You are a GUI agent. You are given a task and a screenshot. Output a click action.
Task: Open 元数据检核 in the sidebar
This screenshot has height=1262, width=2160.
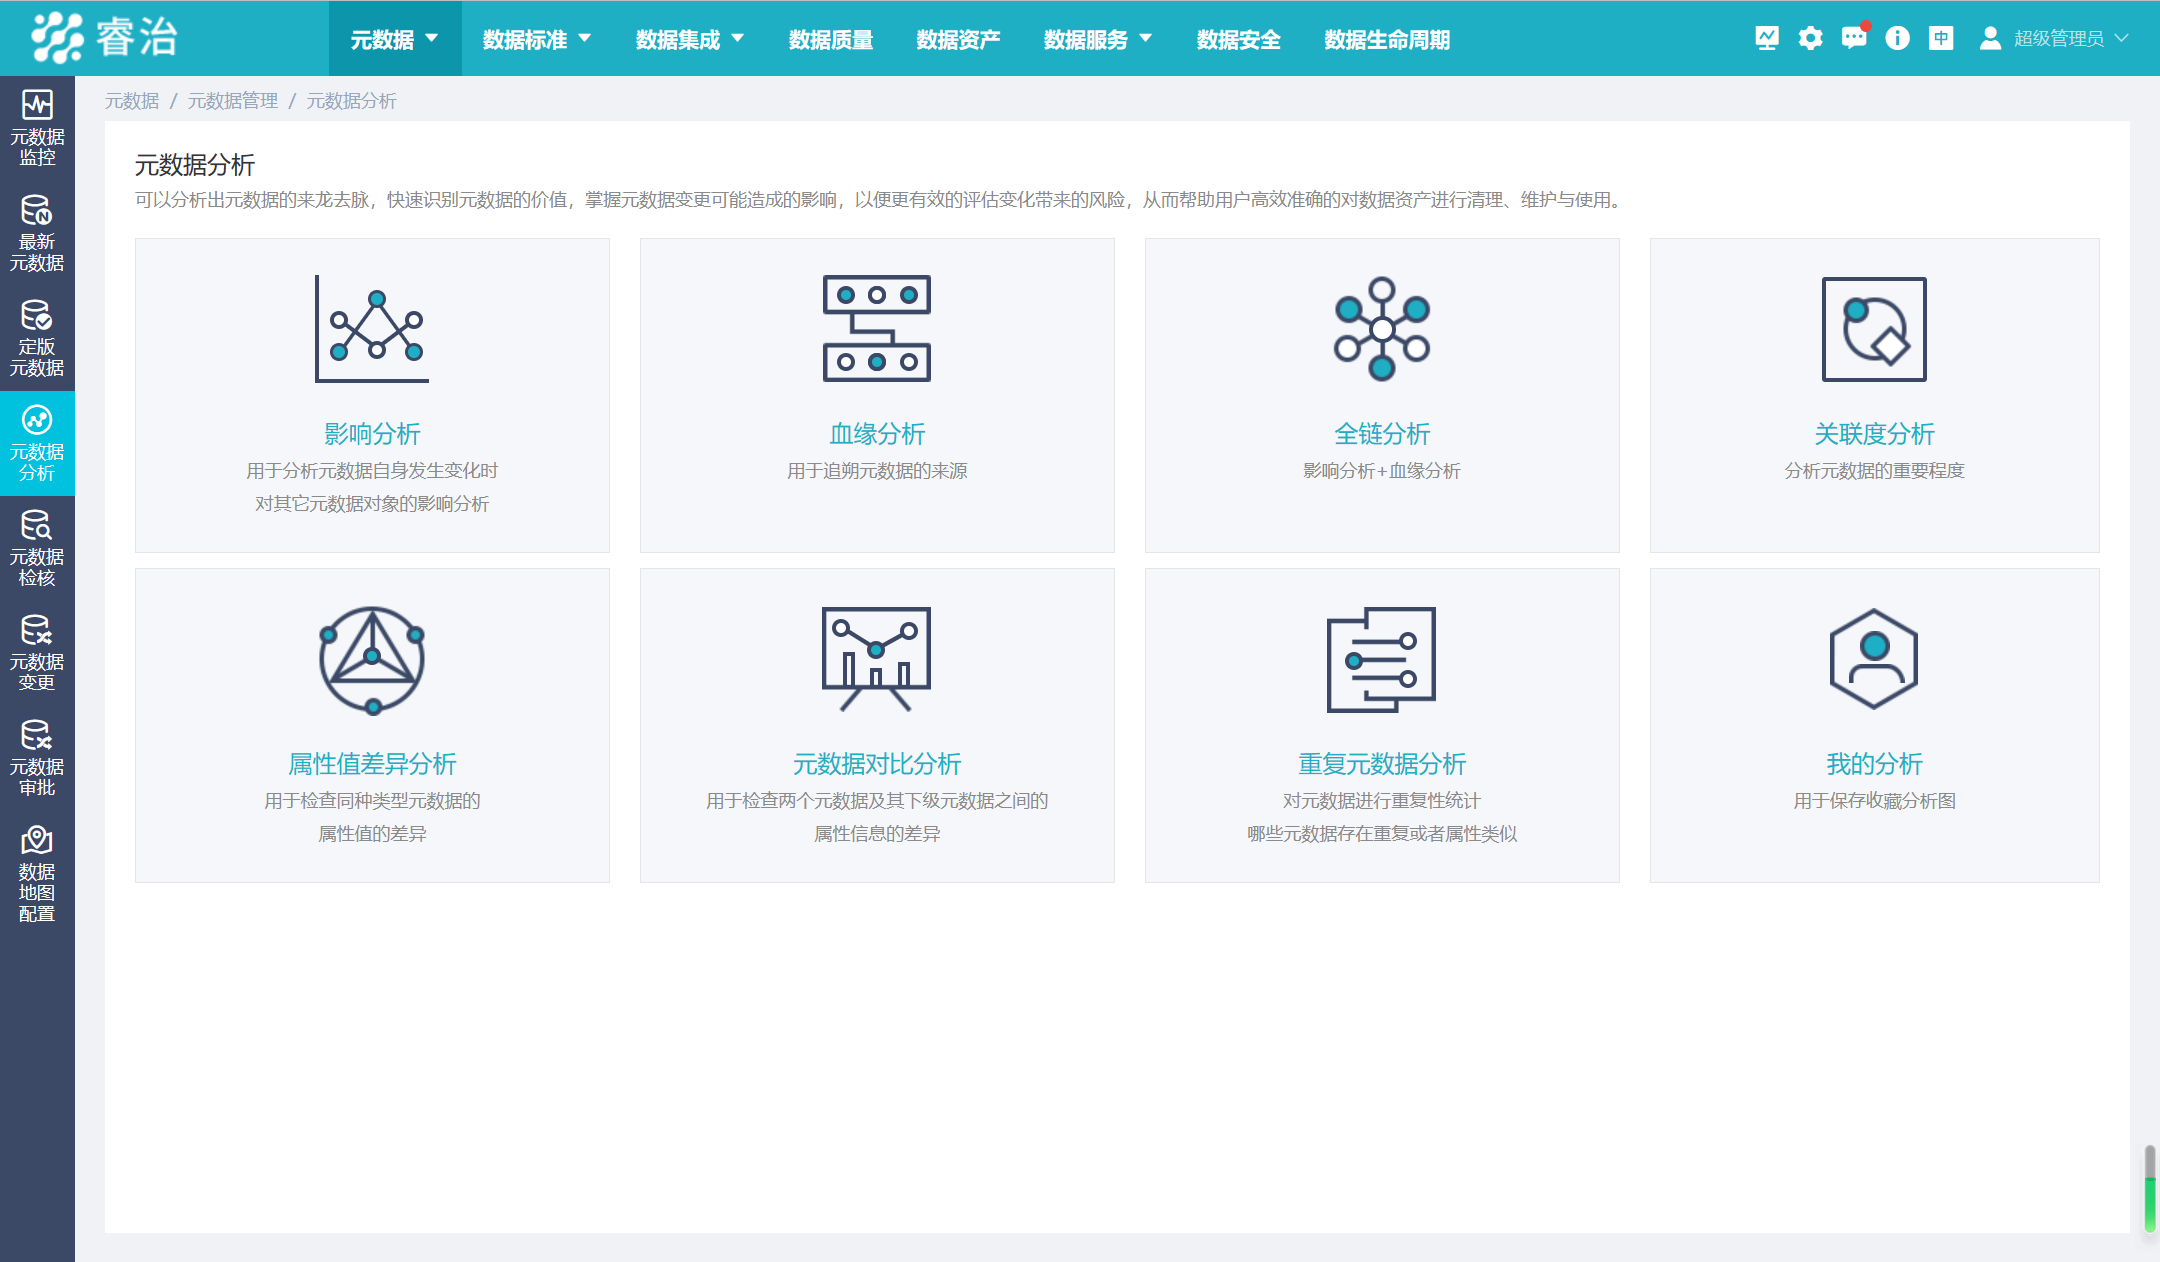click(37, 548)
